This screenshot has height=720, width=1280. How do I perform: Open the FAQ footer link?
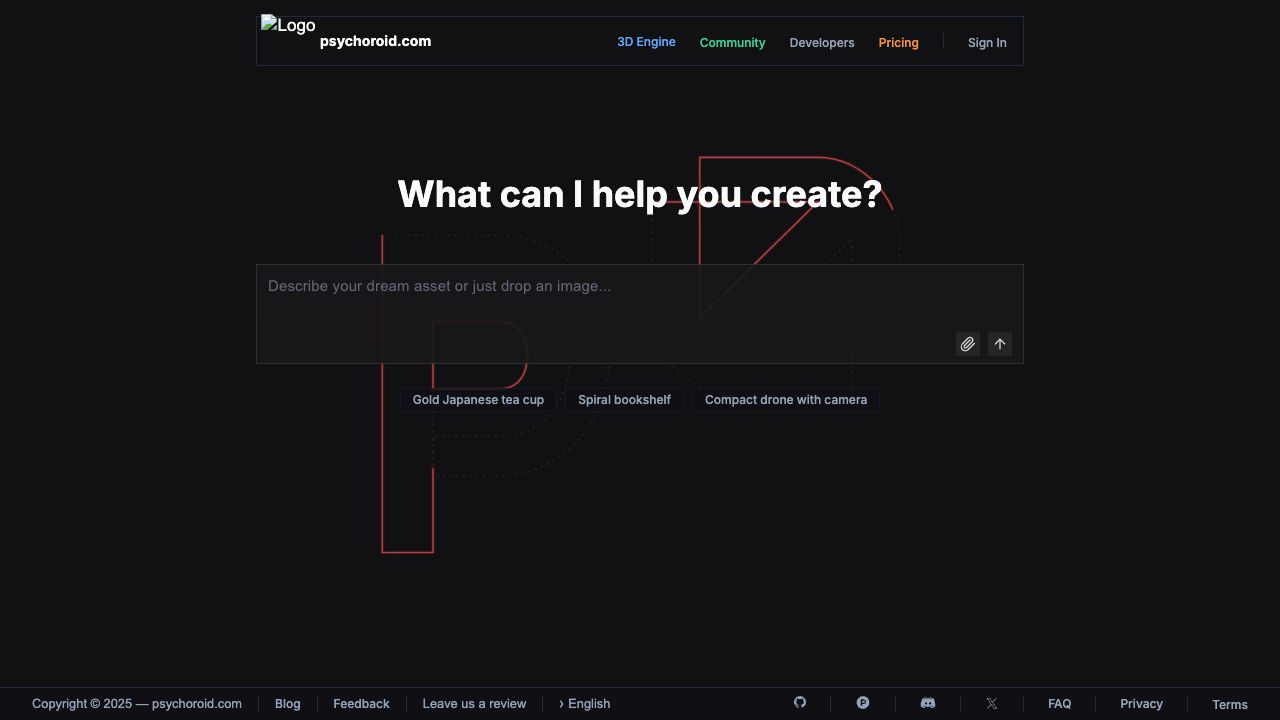pos(1059,704)
